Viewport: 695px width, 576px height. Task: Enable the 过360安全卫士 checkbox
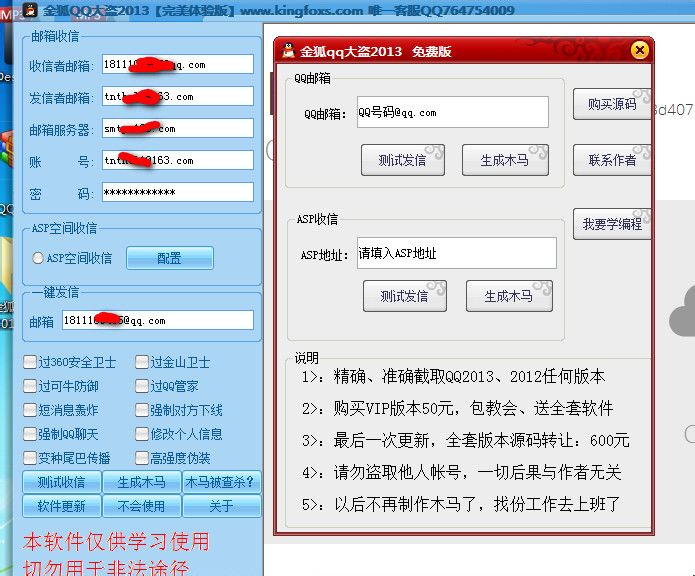[30, 362]
